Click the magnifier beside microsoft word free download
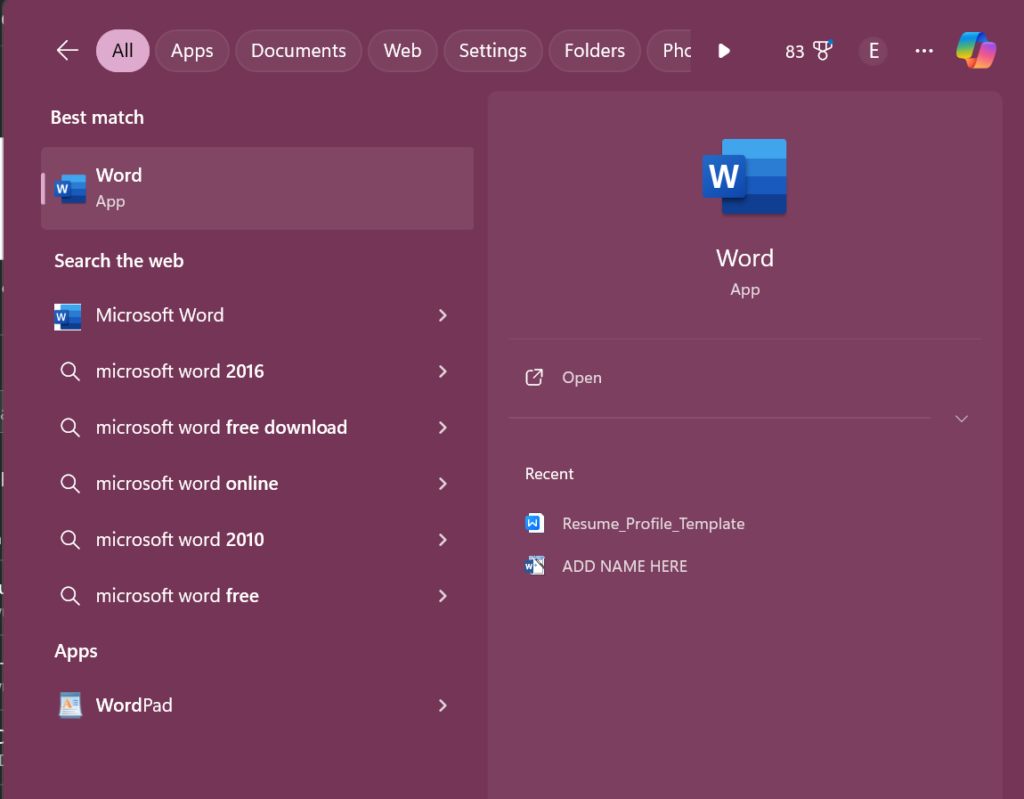Viewport: 1024px width, 799px height. tap(70, 428)
